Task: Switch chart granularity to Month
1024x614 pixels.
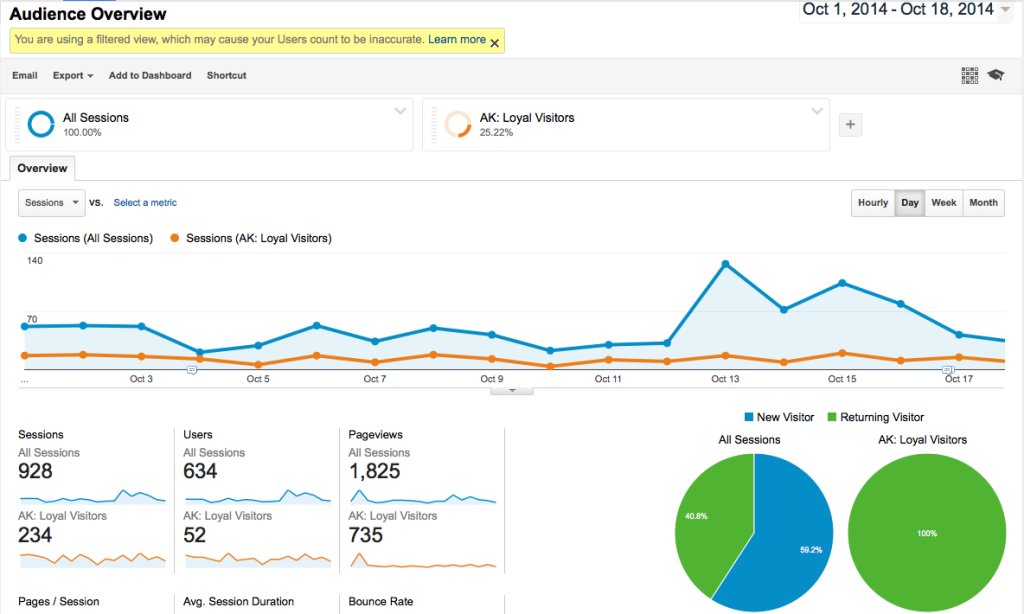Action: click(x=983, y=202)
